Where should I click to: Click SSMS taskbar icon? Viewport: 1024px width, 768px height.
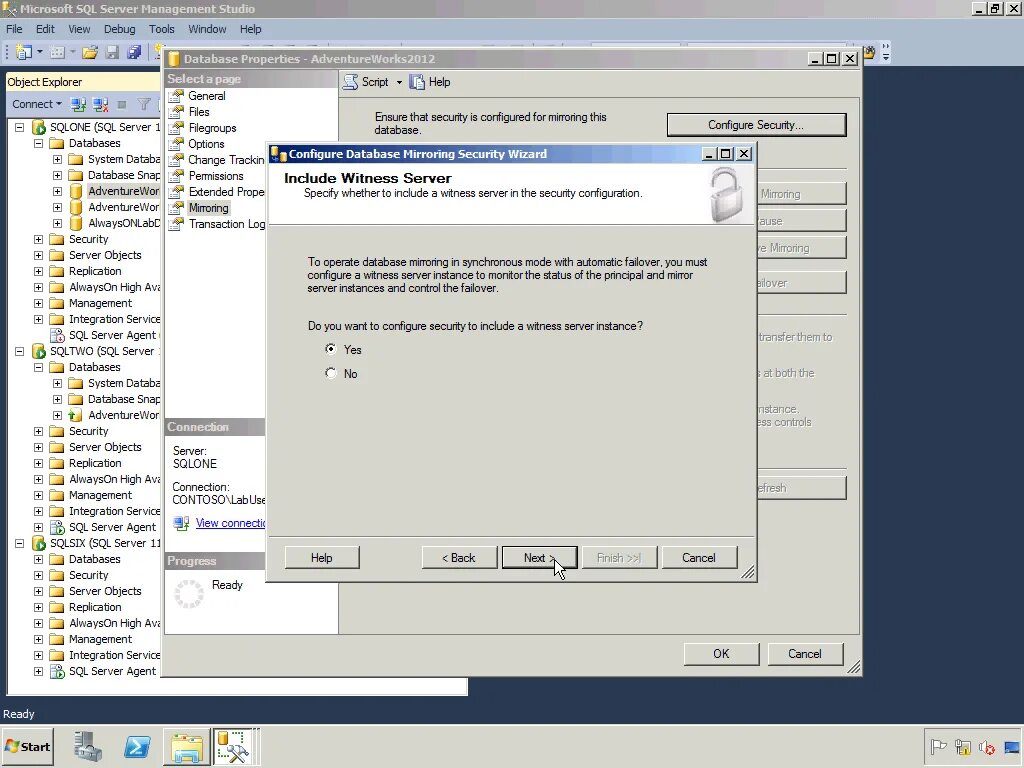point(234,746)
